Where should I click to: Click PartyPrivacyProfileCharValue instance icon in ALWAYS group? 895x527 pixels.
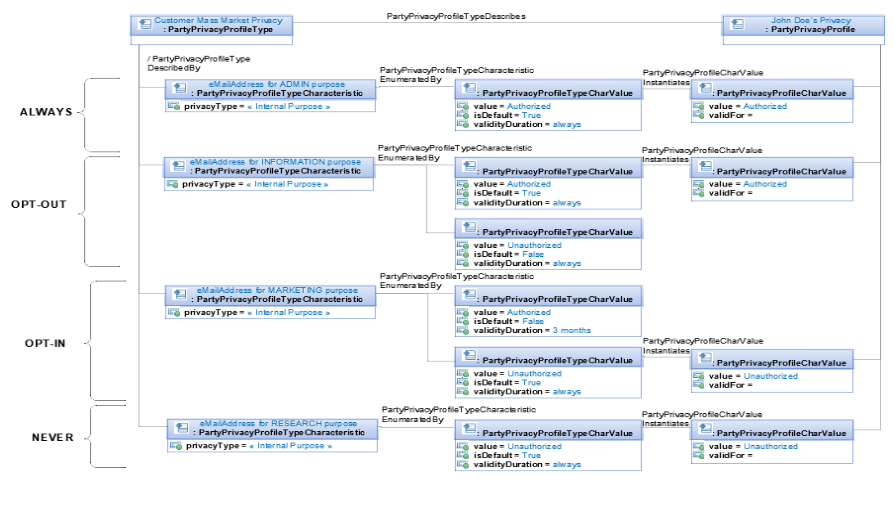click(705, 88)
